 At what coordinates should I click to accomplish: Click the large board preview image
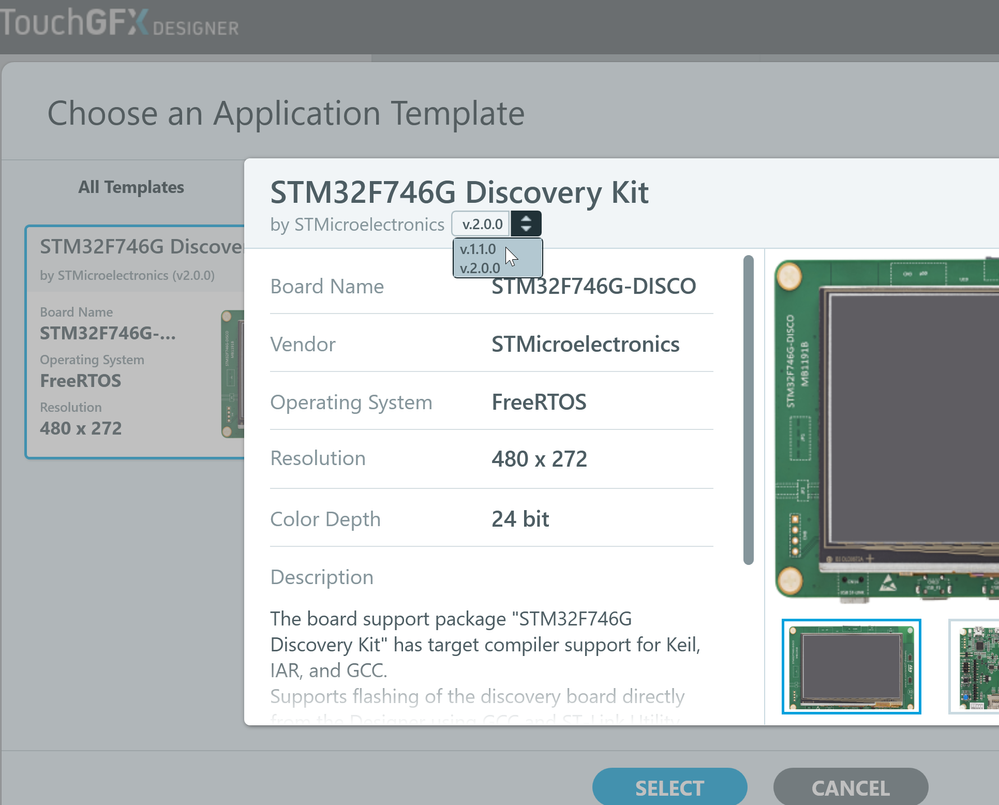tap(887, 429)
